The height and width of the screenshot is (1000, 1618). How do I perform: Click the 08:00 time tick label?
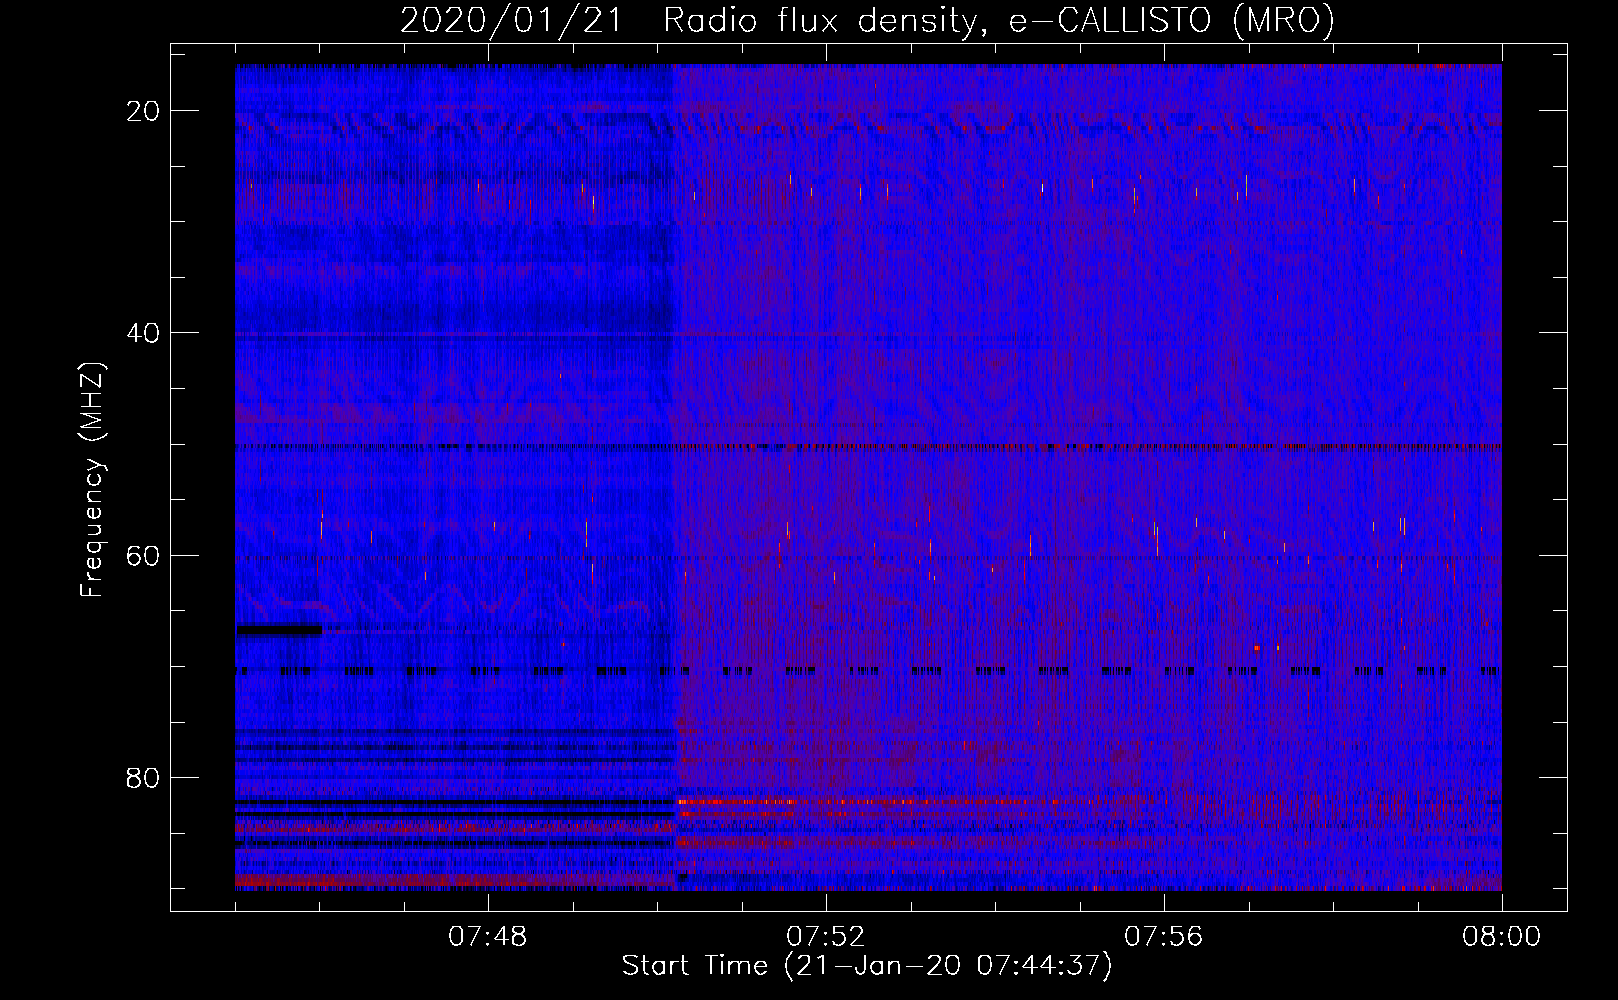(1501, 937)
